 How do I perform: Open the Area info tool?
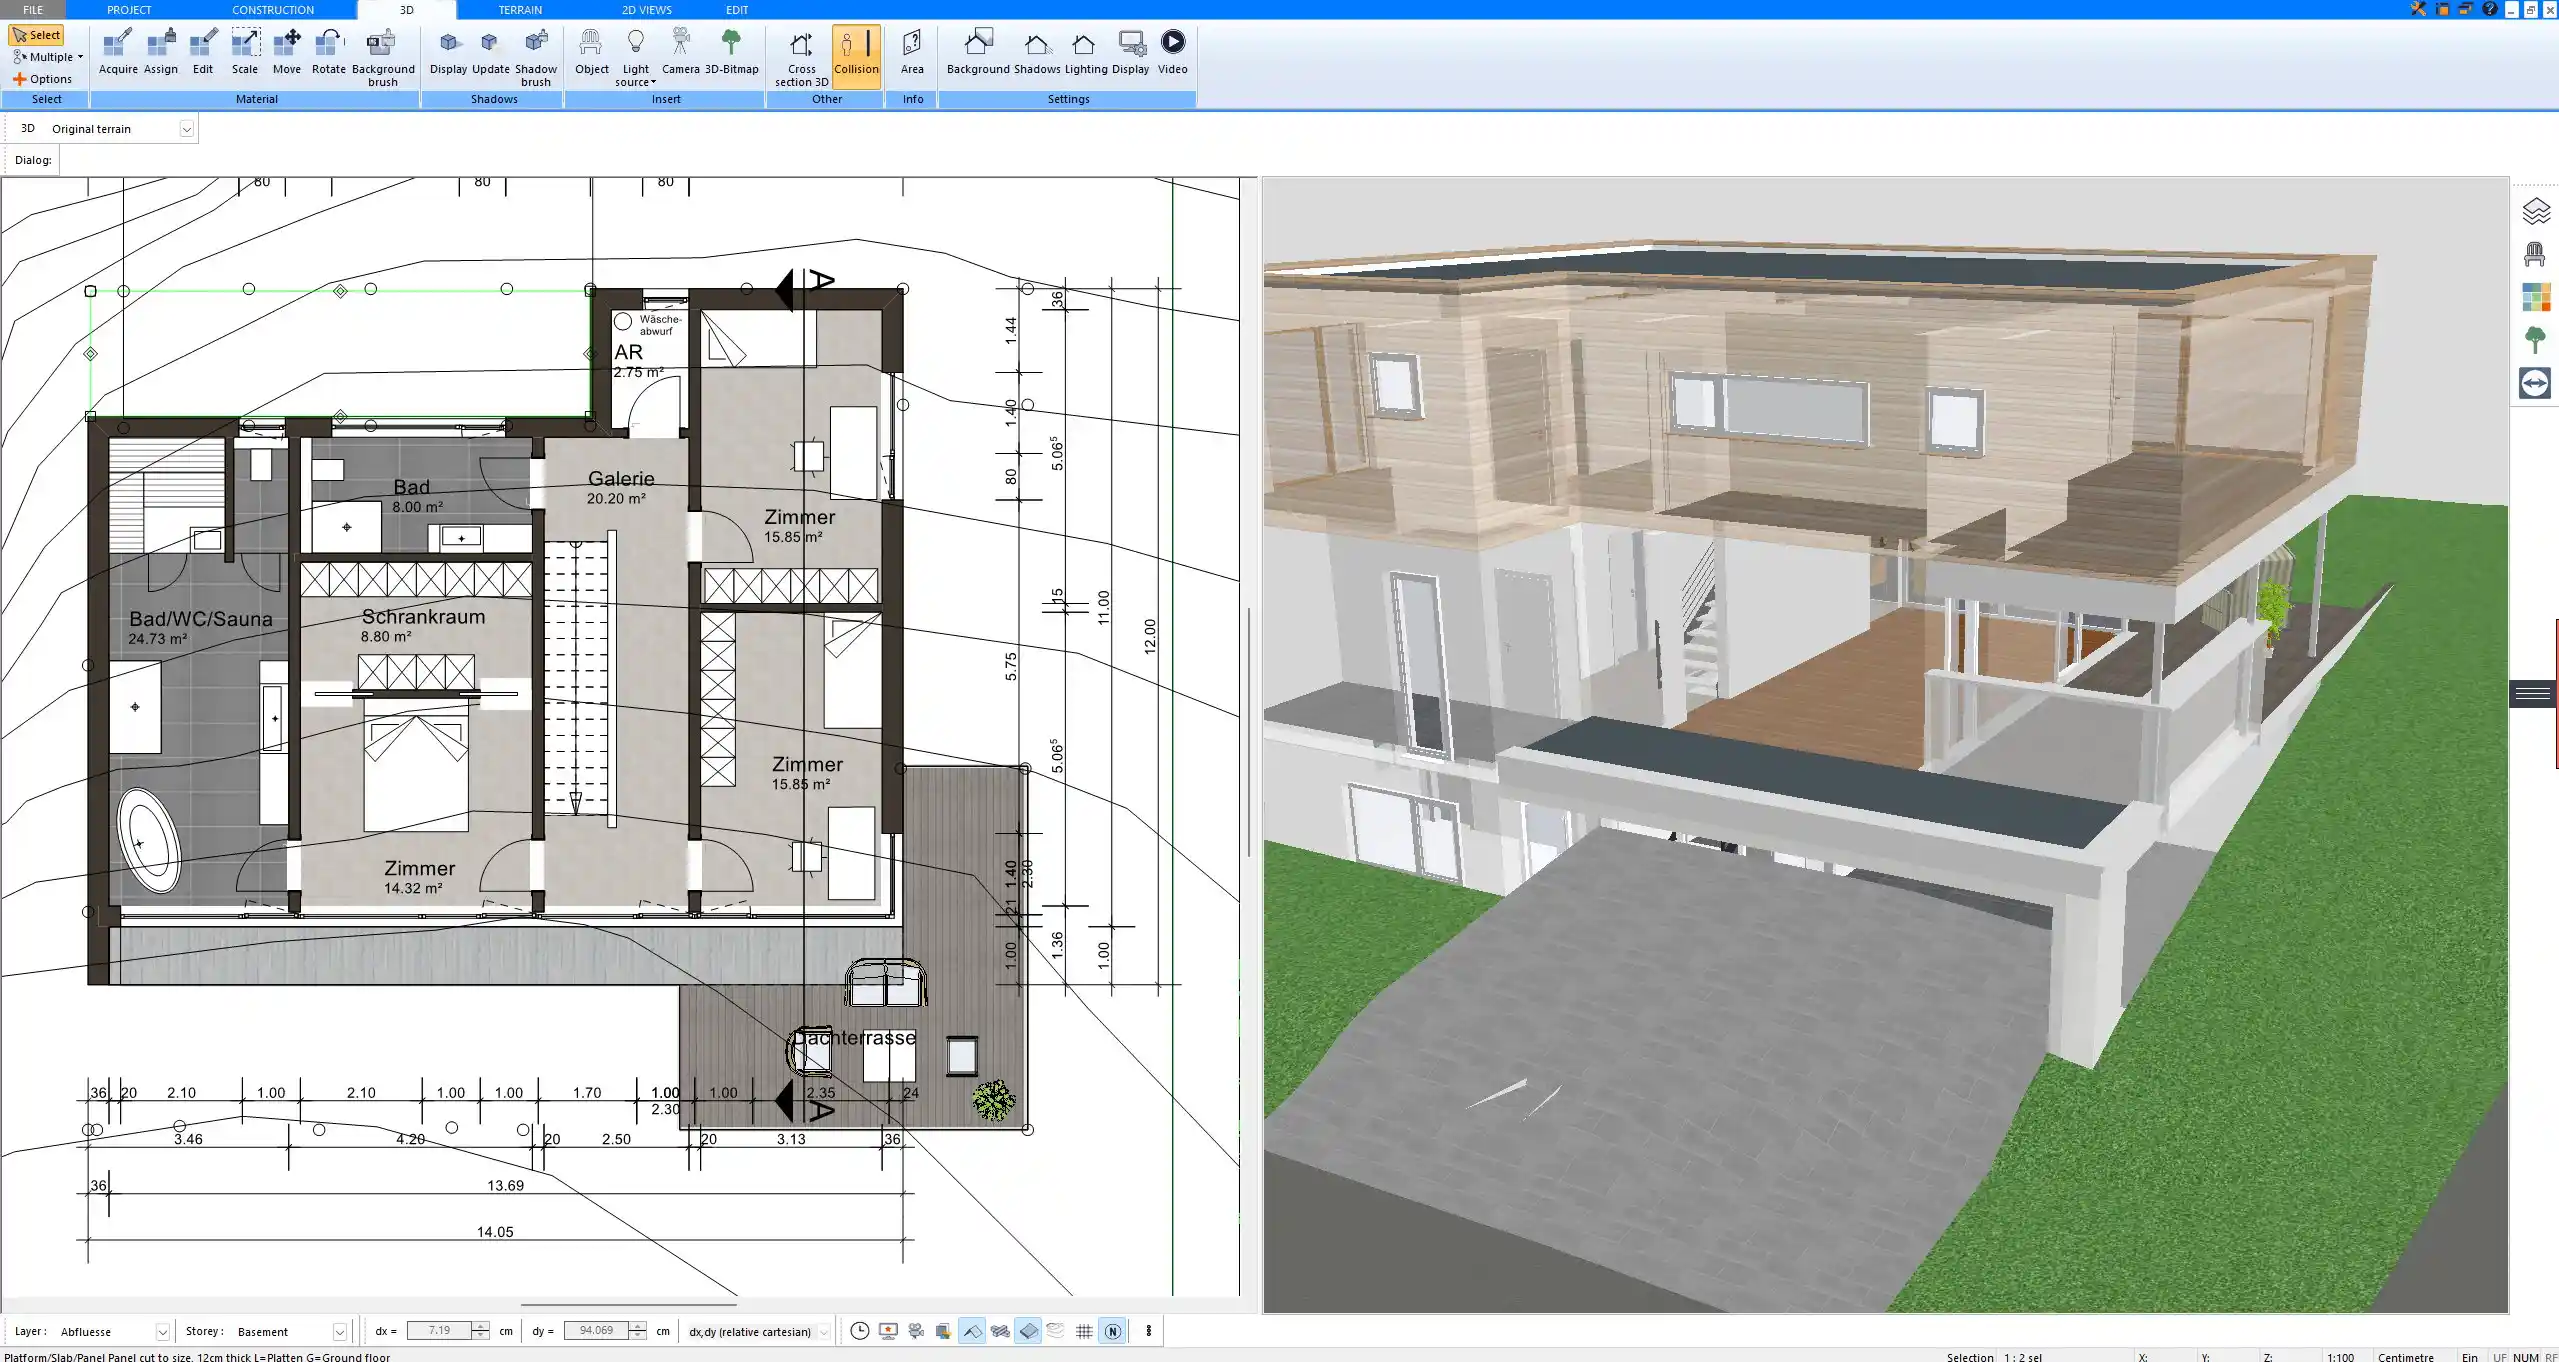912,52
